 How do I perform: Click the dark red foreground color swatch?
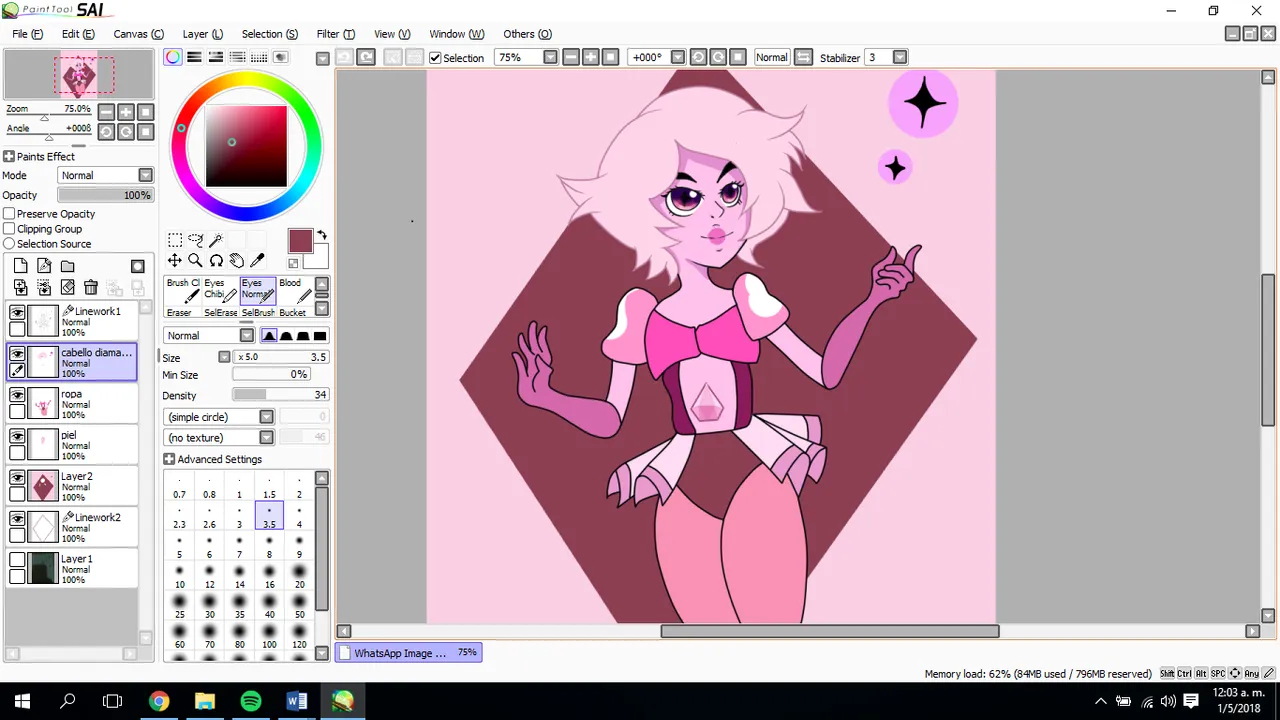click(x=300, y=241)
